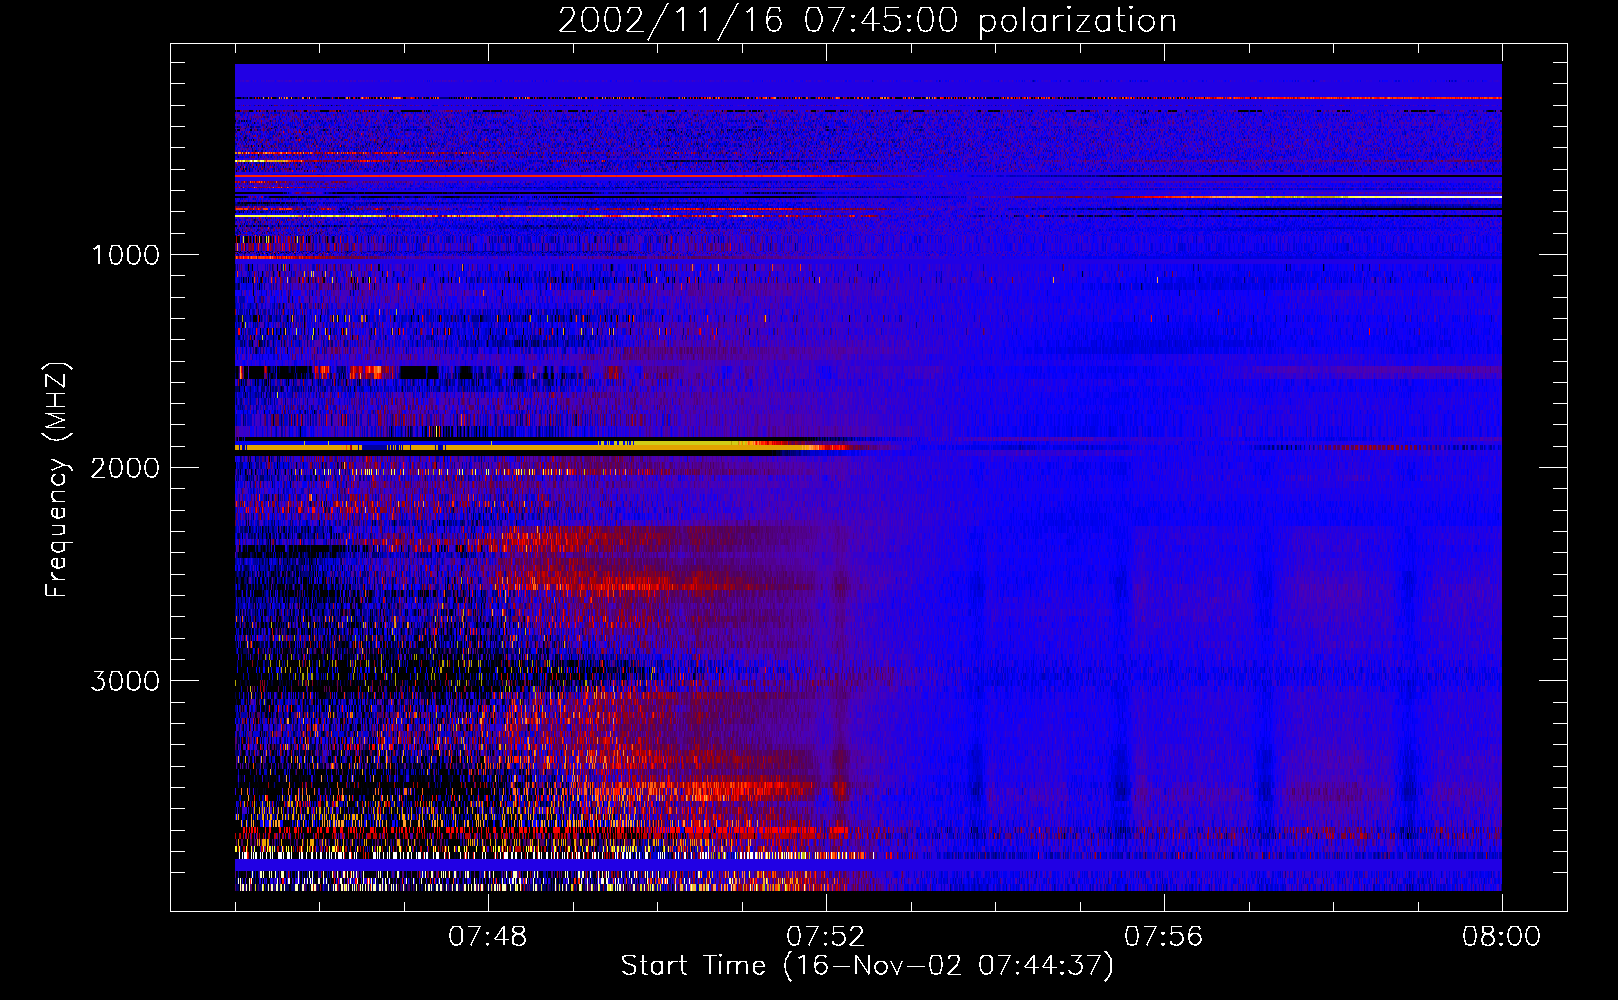Click the "08:00" time tick label
Screen dimensions: 1618x1000
(x=1501, y=937)
